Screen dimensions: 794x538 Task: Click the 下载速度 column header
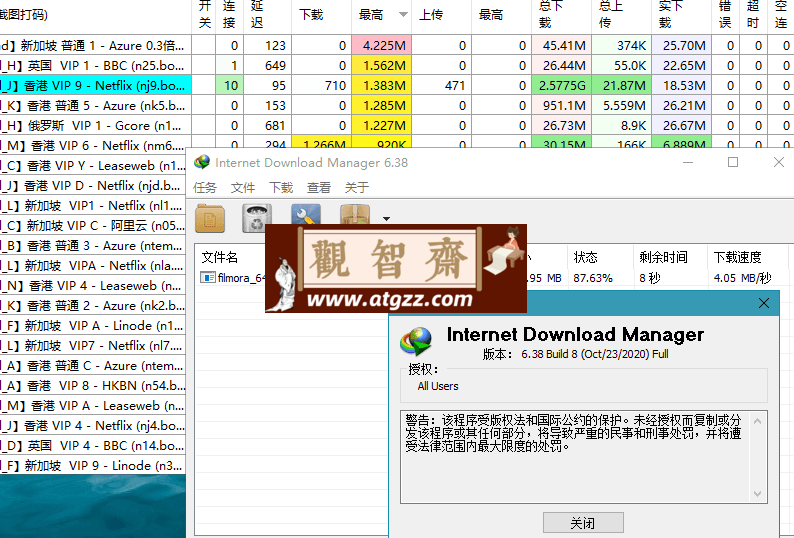[x=738, y=257]
